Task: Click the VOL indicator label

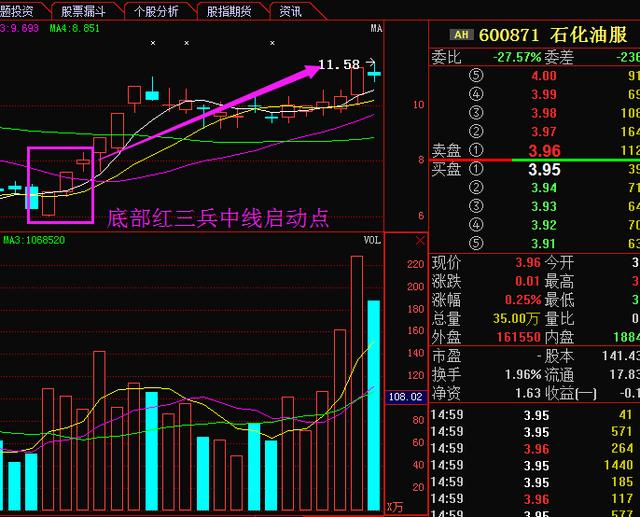Action: point(372,240)
